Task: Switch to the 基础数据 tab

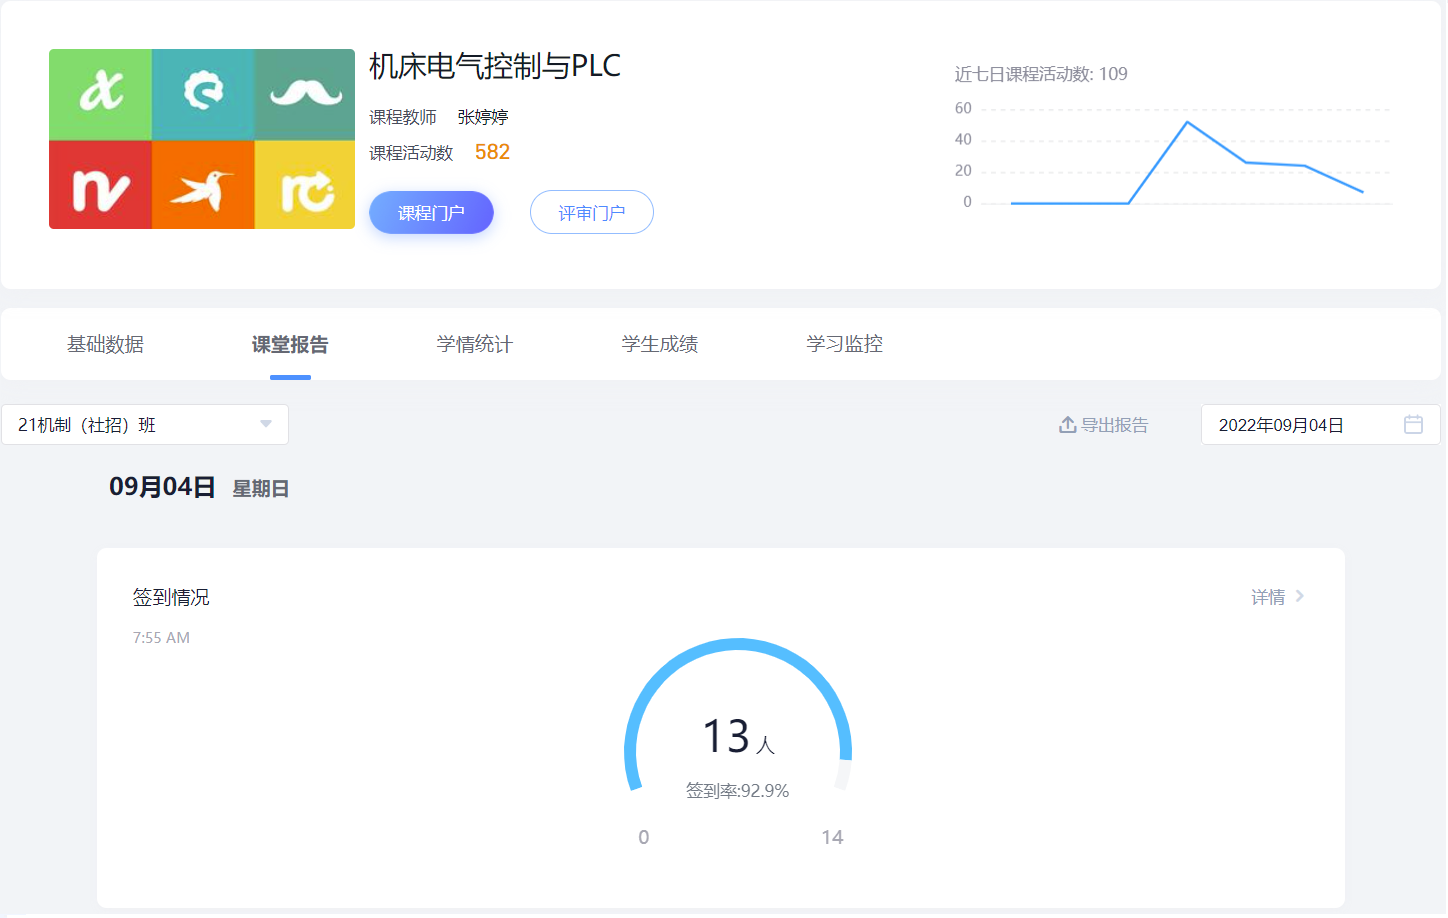Action: click(x=105, y=345)
